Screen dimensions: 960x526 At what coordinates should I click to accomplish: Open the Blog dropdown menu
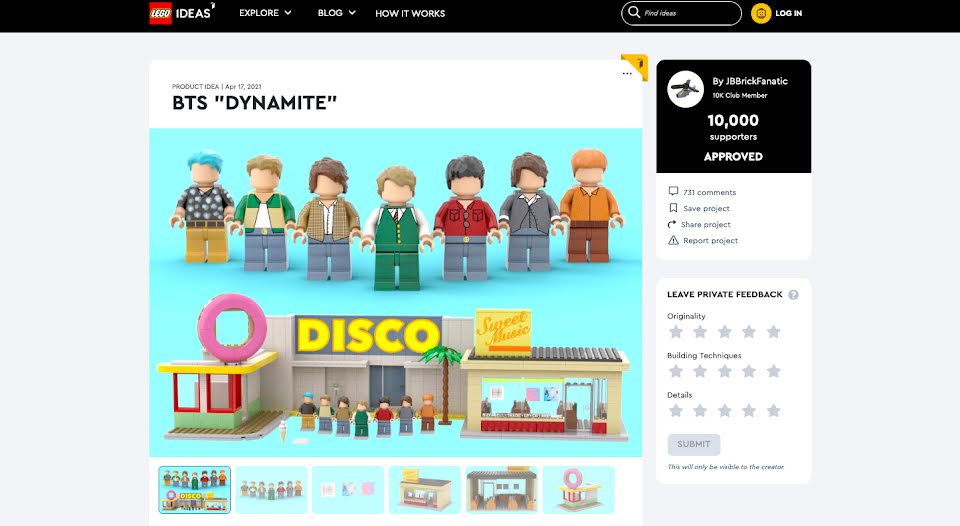tap(336, 13)
